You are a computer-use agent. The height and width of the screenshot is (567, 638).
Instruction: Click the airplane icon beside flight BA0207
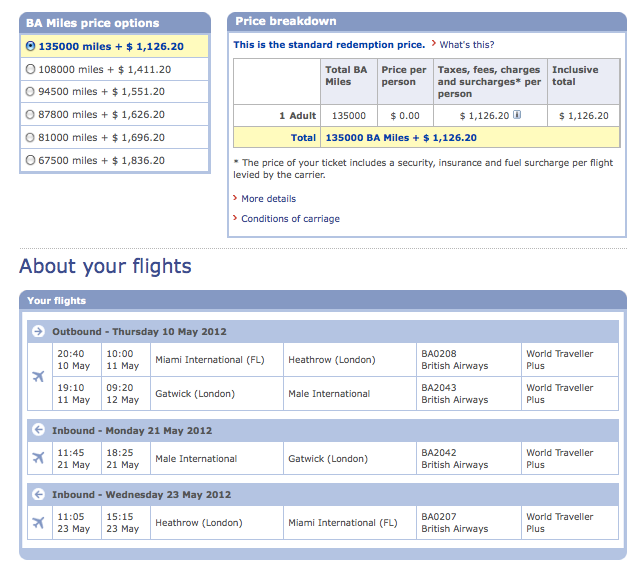(x=38, y=522)
